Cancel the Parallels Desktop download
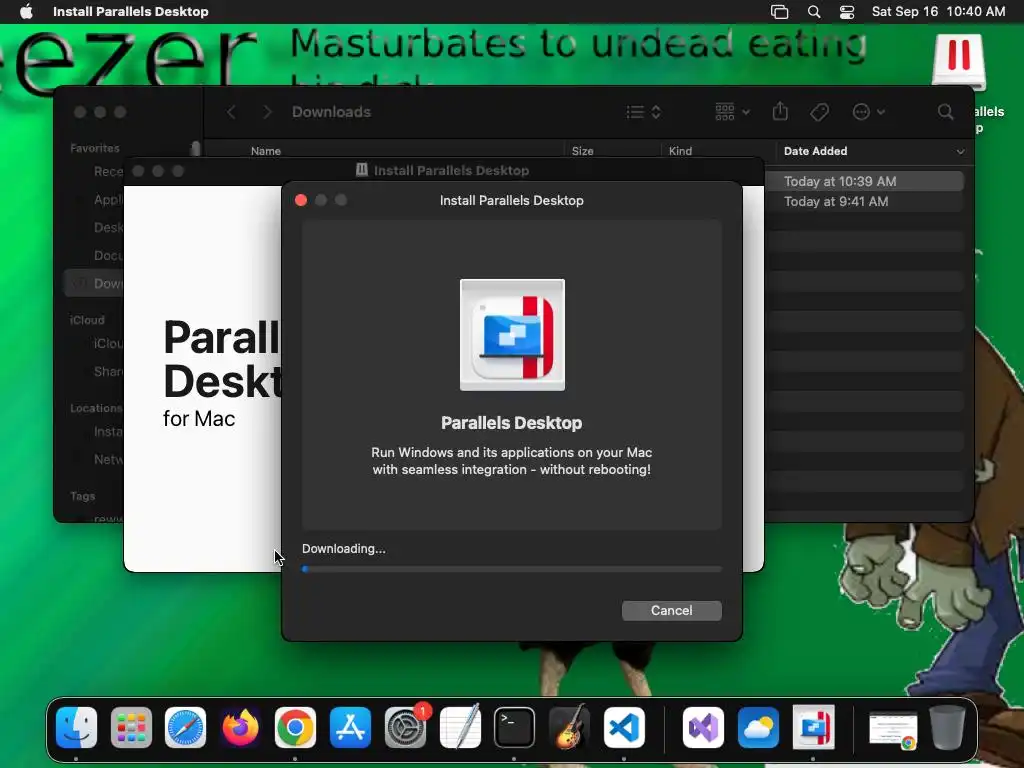The width and height of the screenshot is (1024, 768). tap(671, 611)
